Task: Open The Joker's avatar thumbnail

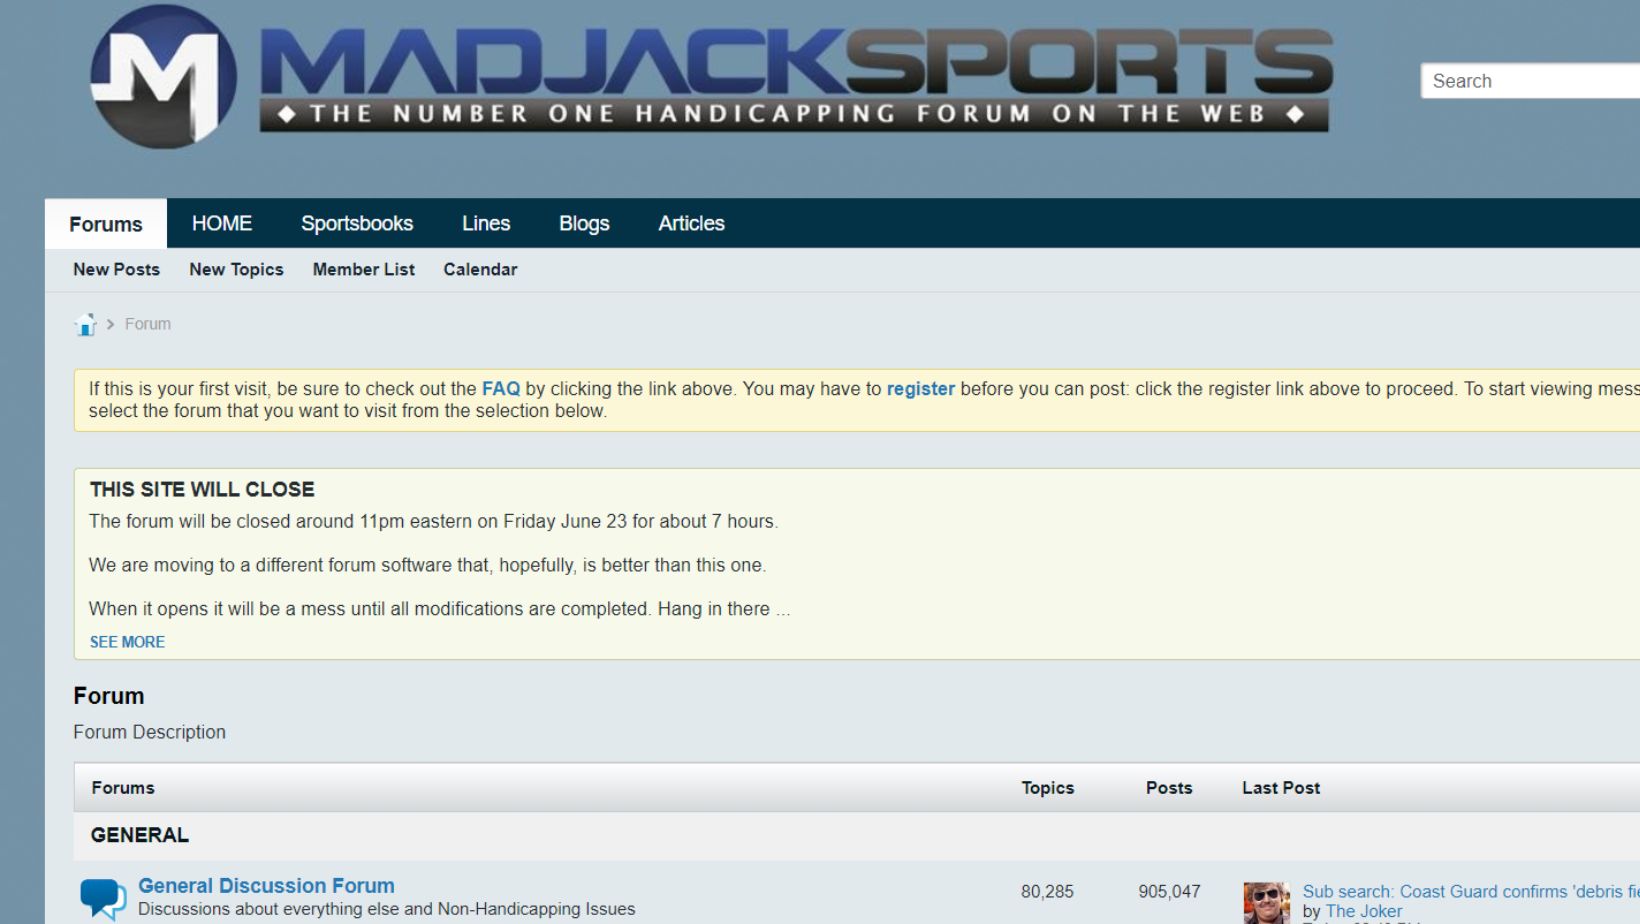Action: (x=1265, y=902)
